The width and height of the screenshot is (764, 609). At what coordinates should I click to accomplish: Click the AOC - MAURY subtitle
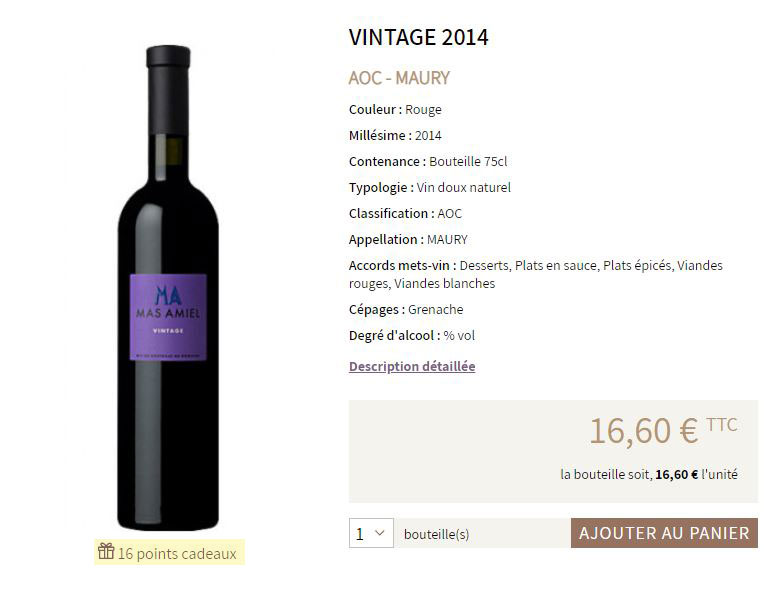pos(399,78)
